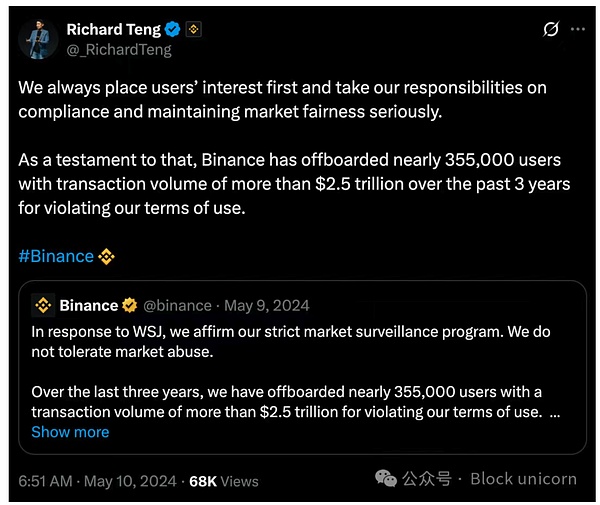Viewport: 600px width, 505px height.
Task: Open the #Binance hashtag link
Action: pos(56,256)
